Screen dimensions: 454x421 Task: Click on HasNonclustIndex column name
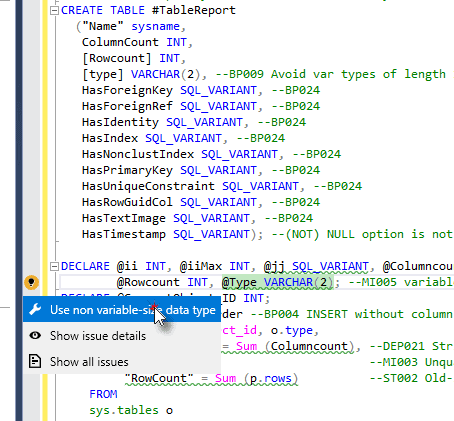coord(138,154)
